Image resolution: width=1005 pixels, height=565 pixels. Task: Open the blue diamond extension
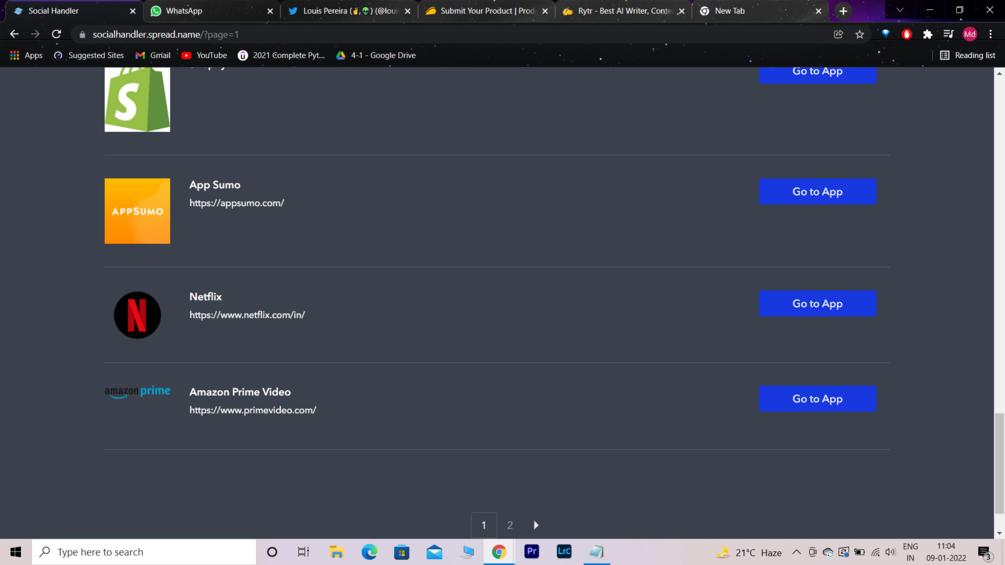(x=886, y=34)
